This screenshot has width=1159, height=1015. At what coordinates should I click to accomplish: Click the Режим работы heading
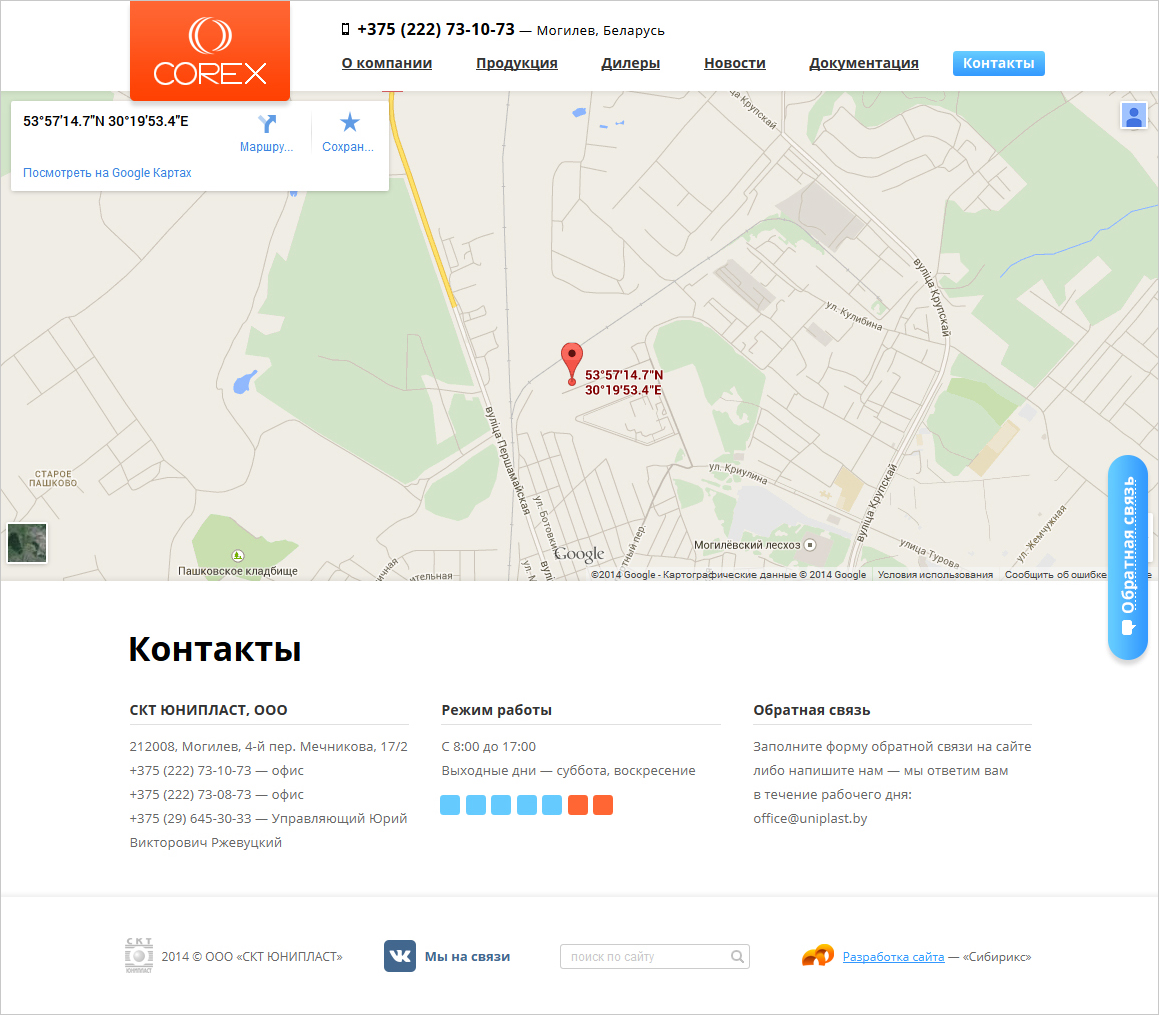[497, 710]
